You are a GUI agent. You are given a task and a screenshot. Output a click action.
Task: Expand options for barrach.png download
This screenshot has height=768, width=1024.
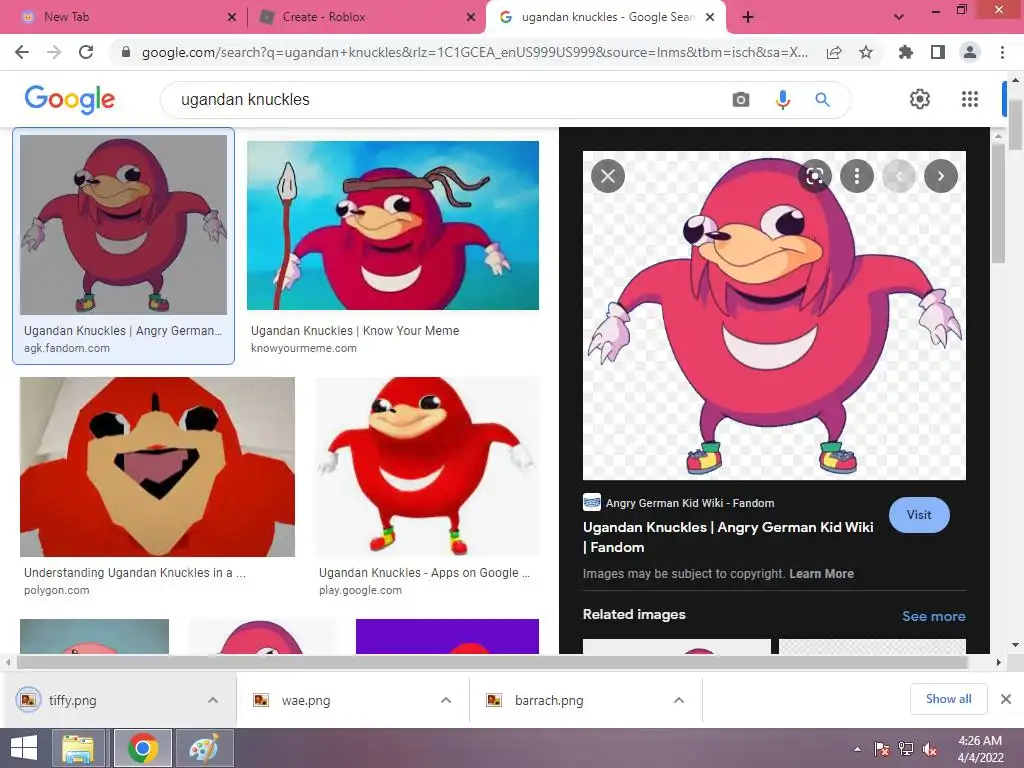click(x=679, y=700)
